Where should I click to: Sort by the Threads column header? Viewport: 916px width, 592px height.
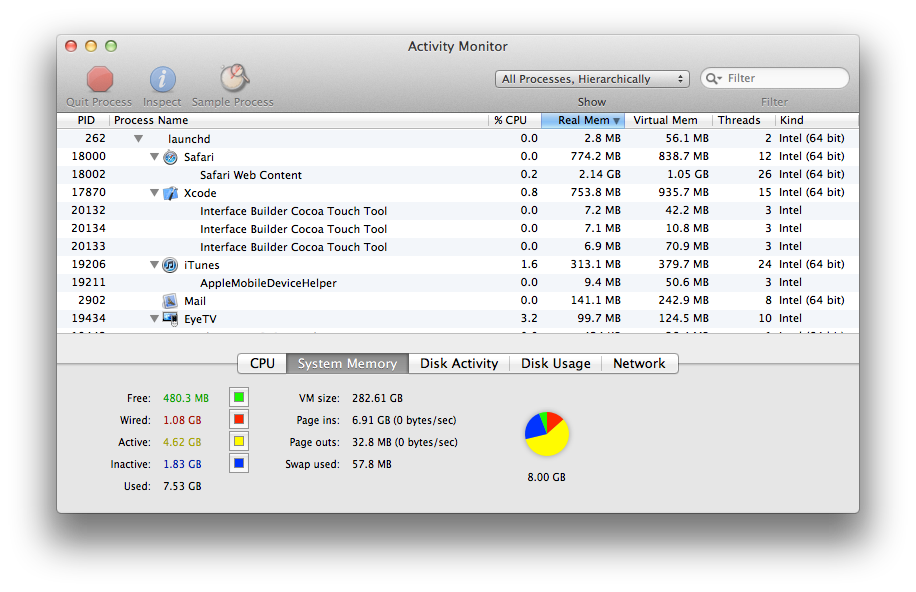pyautogui.click(x=744, y=120)
